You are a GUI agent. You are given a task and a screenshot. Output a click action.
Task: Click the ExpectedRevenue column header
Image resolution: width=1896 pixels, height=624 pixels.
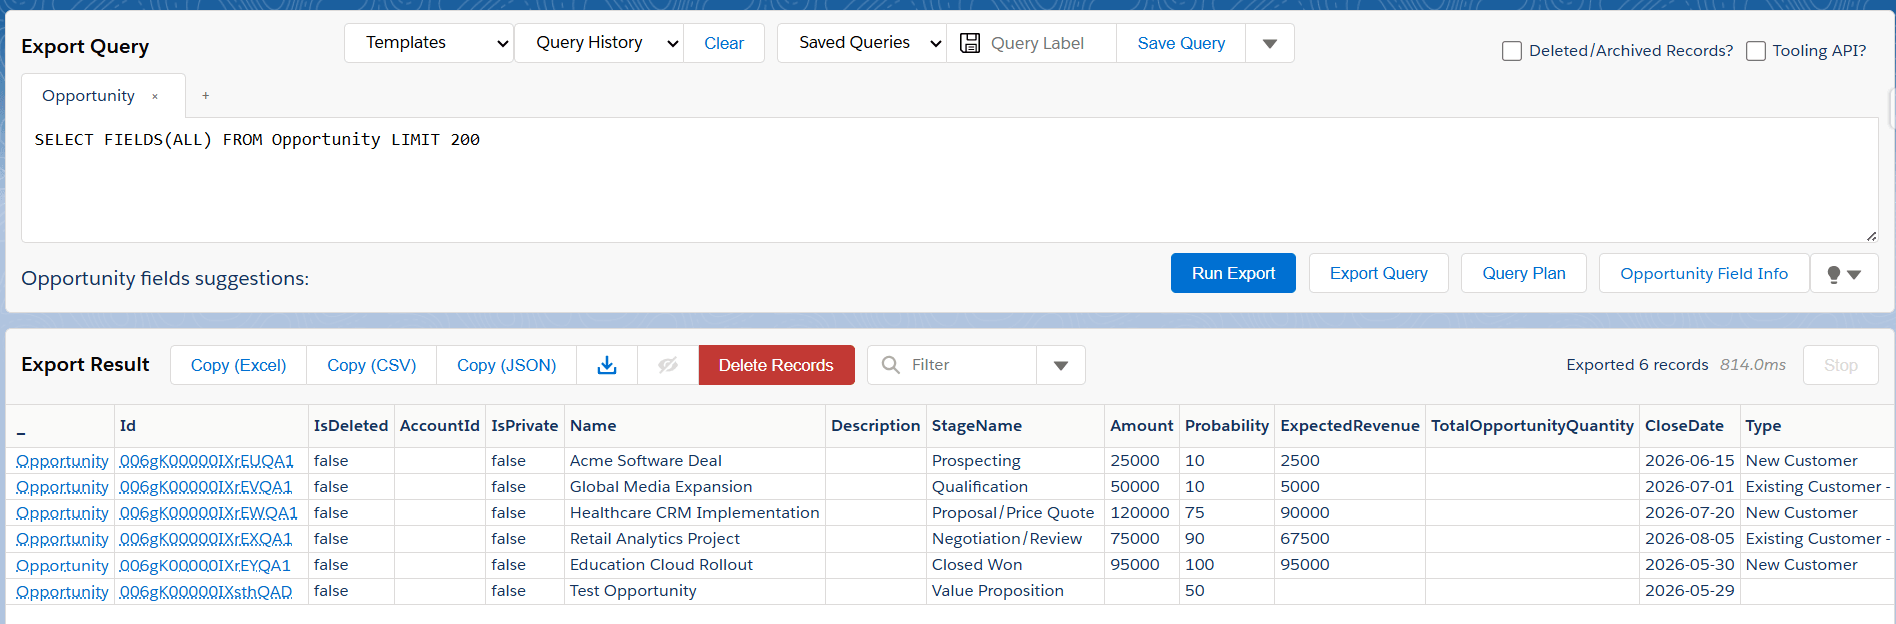click(x=1350, y=426)
